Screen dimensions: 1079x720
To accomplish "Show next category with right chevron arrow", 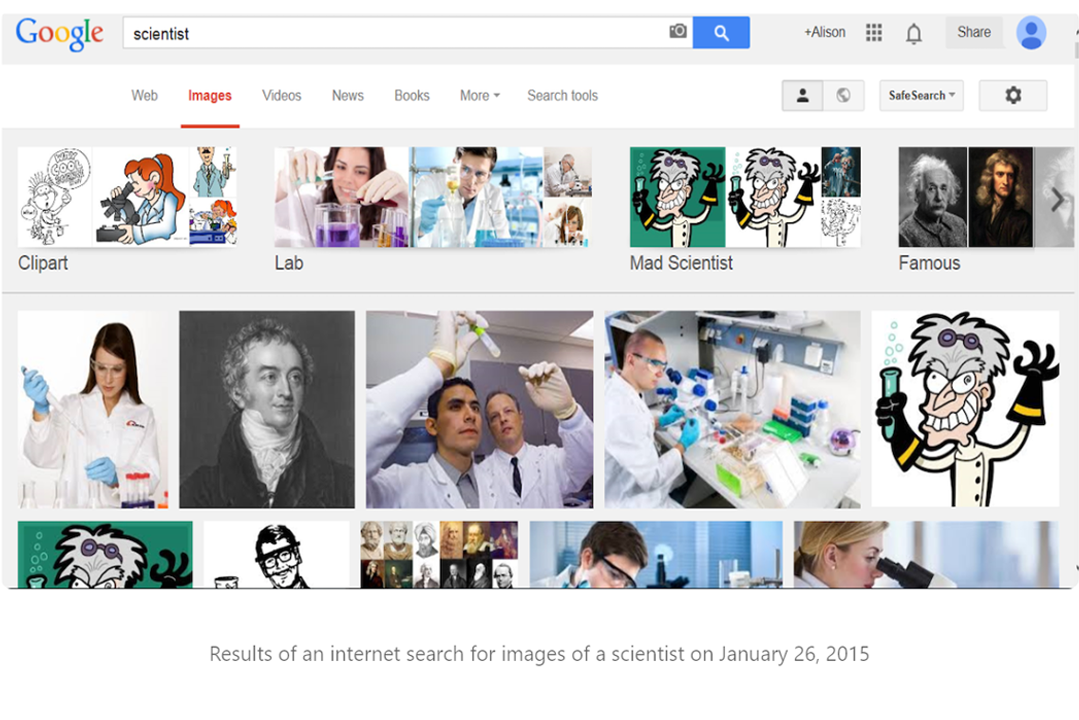I will (1057, 200).
